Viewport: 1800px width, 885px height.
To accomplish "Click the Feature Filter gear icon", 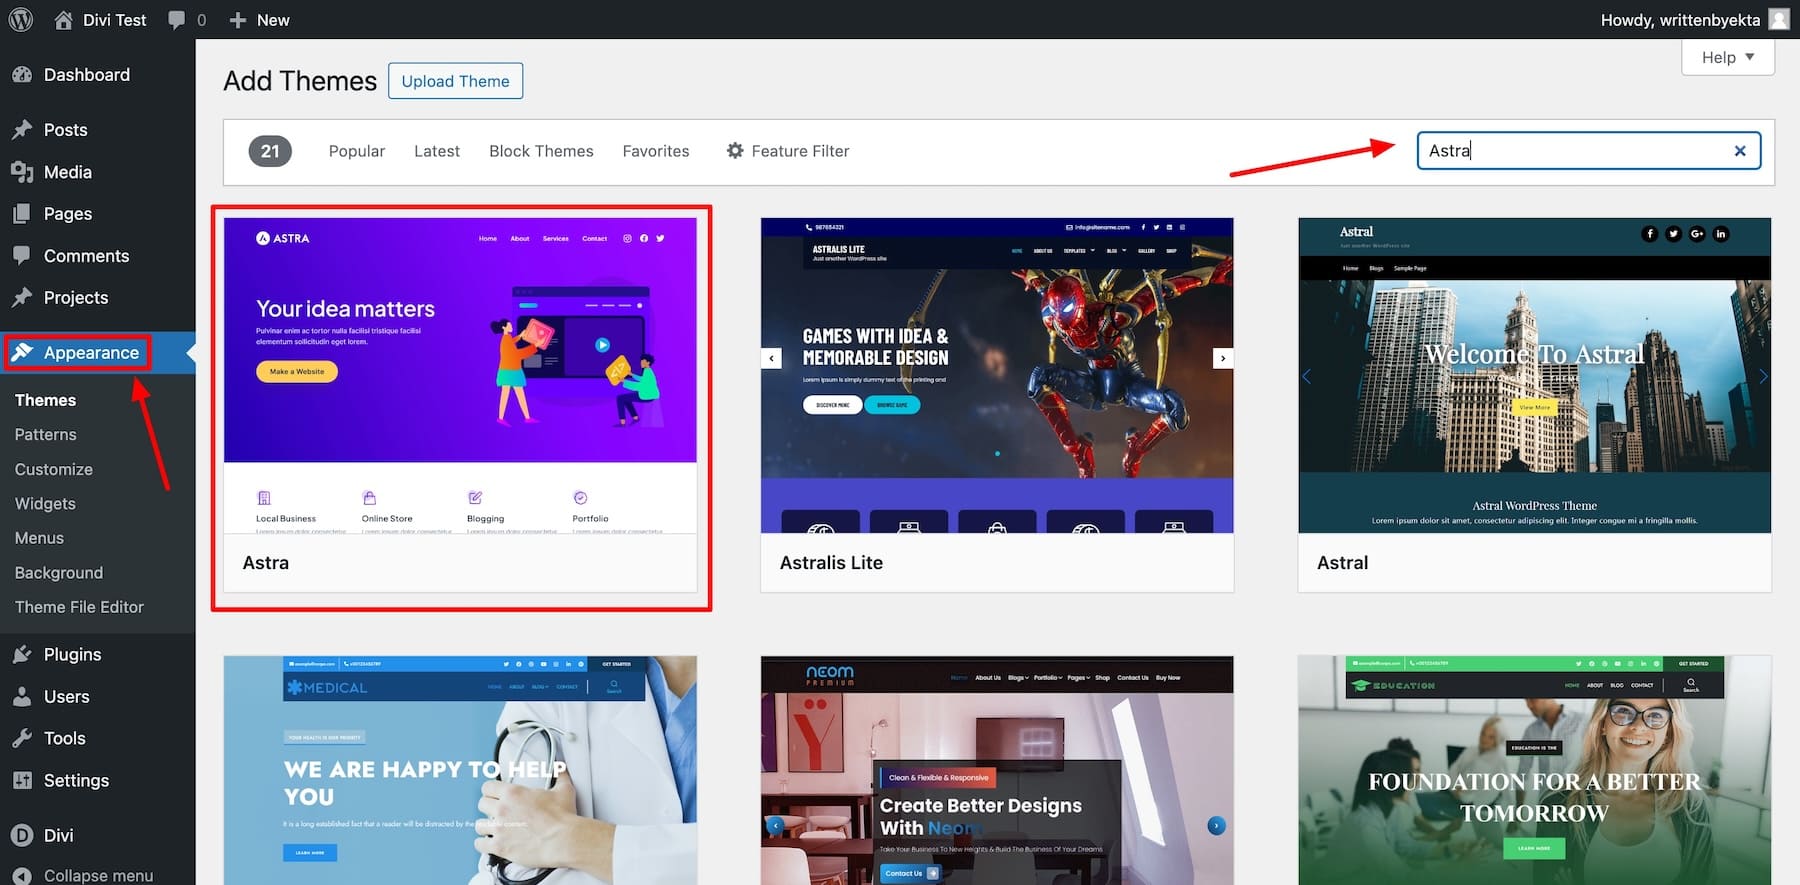I will [735, 151].
